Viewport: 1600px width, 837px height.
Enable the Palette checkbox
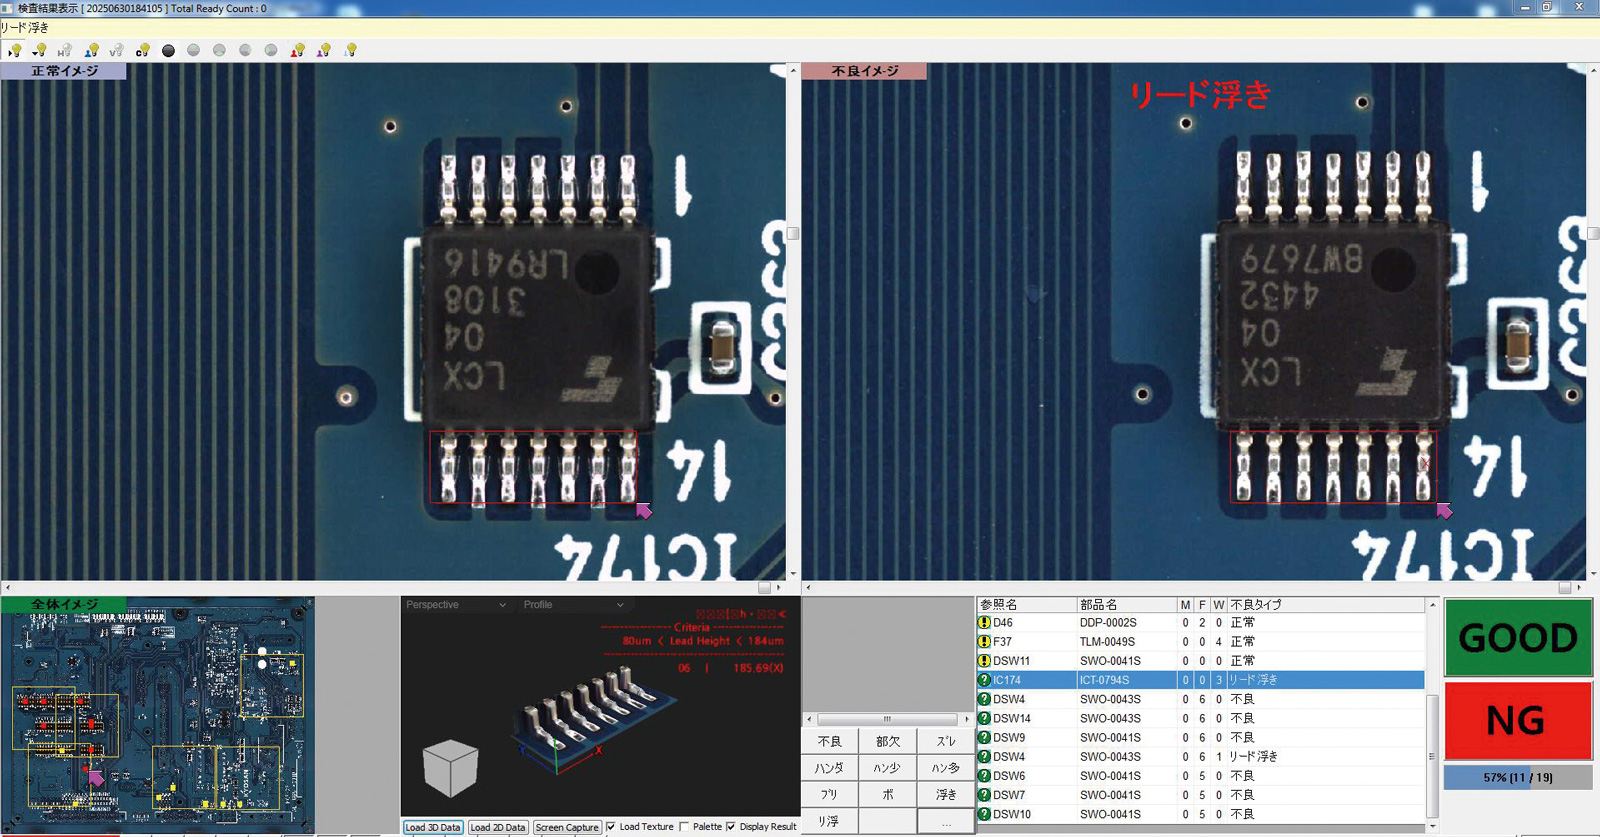(x=684, y=827)
